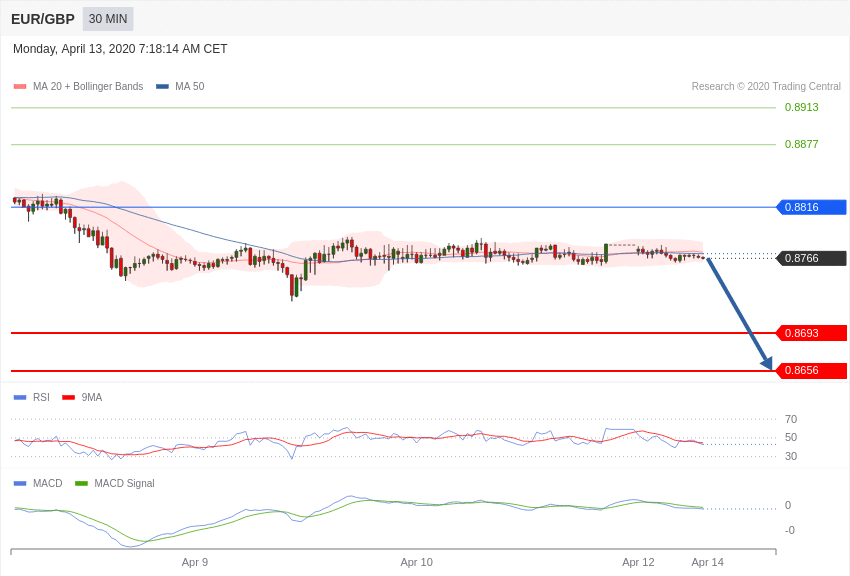Click the 9MA red legend swatch
The height and width of the screenshot is (576, 850).
(68, 397)
